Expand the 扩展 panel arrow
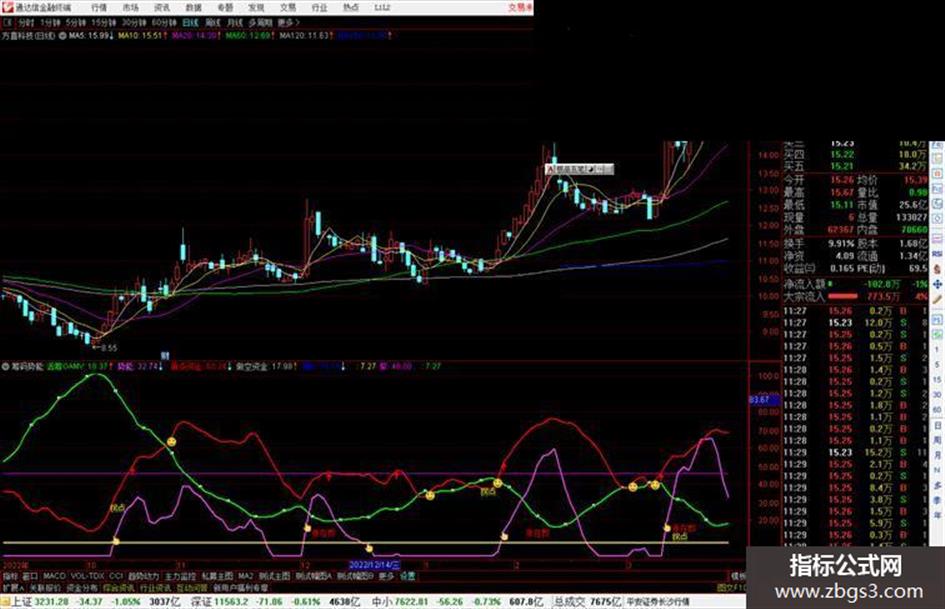Image resolution: width=945 pixels, height=609 pixels. (x=13, y=587)
